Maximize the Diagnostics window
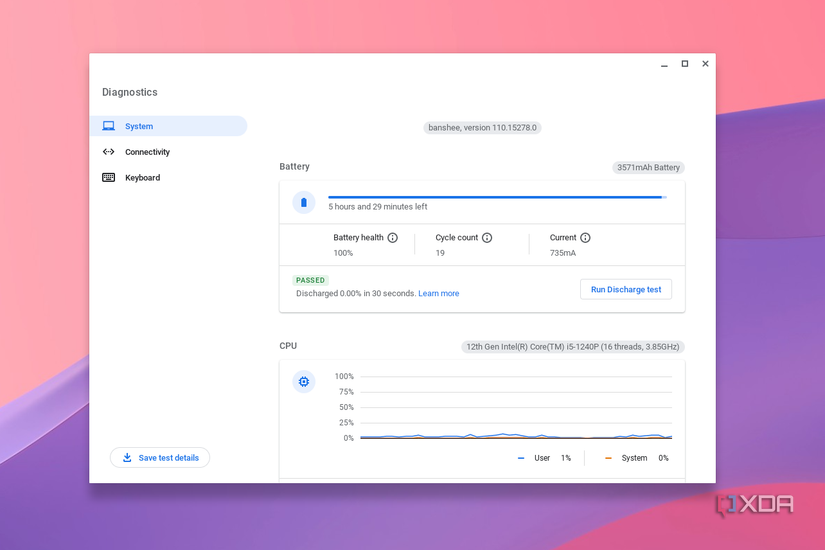This screenshot has height=550, width=825. pos(685,64)
